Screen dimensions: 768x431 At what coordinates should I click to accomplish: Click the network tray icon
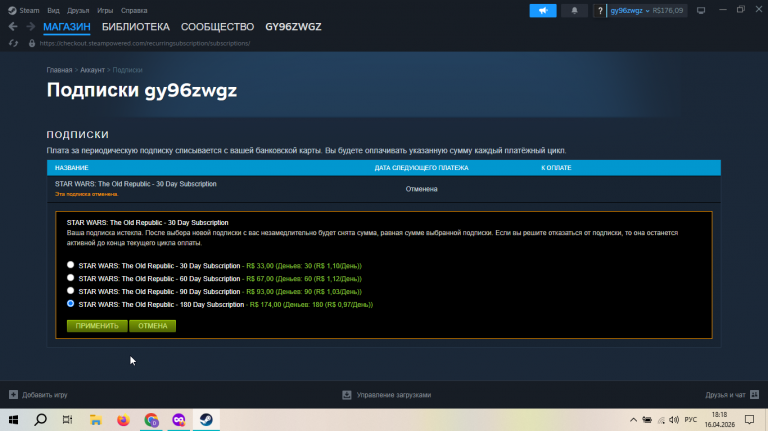click(x=661, y=420)
